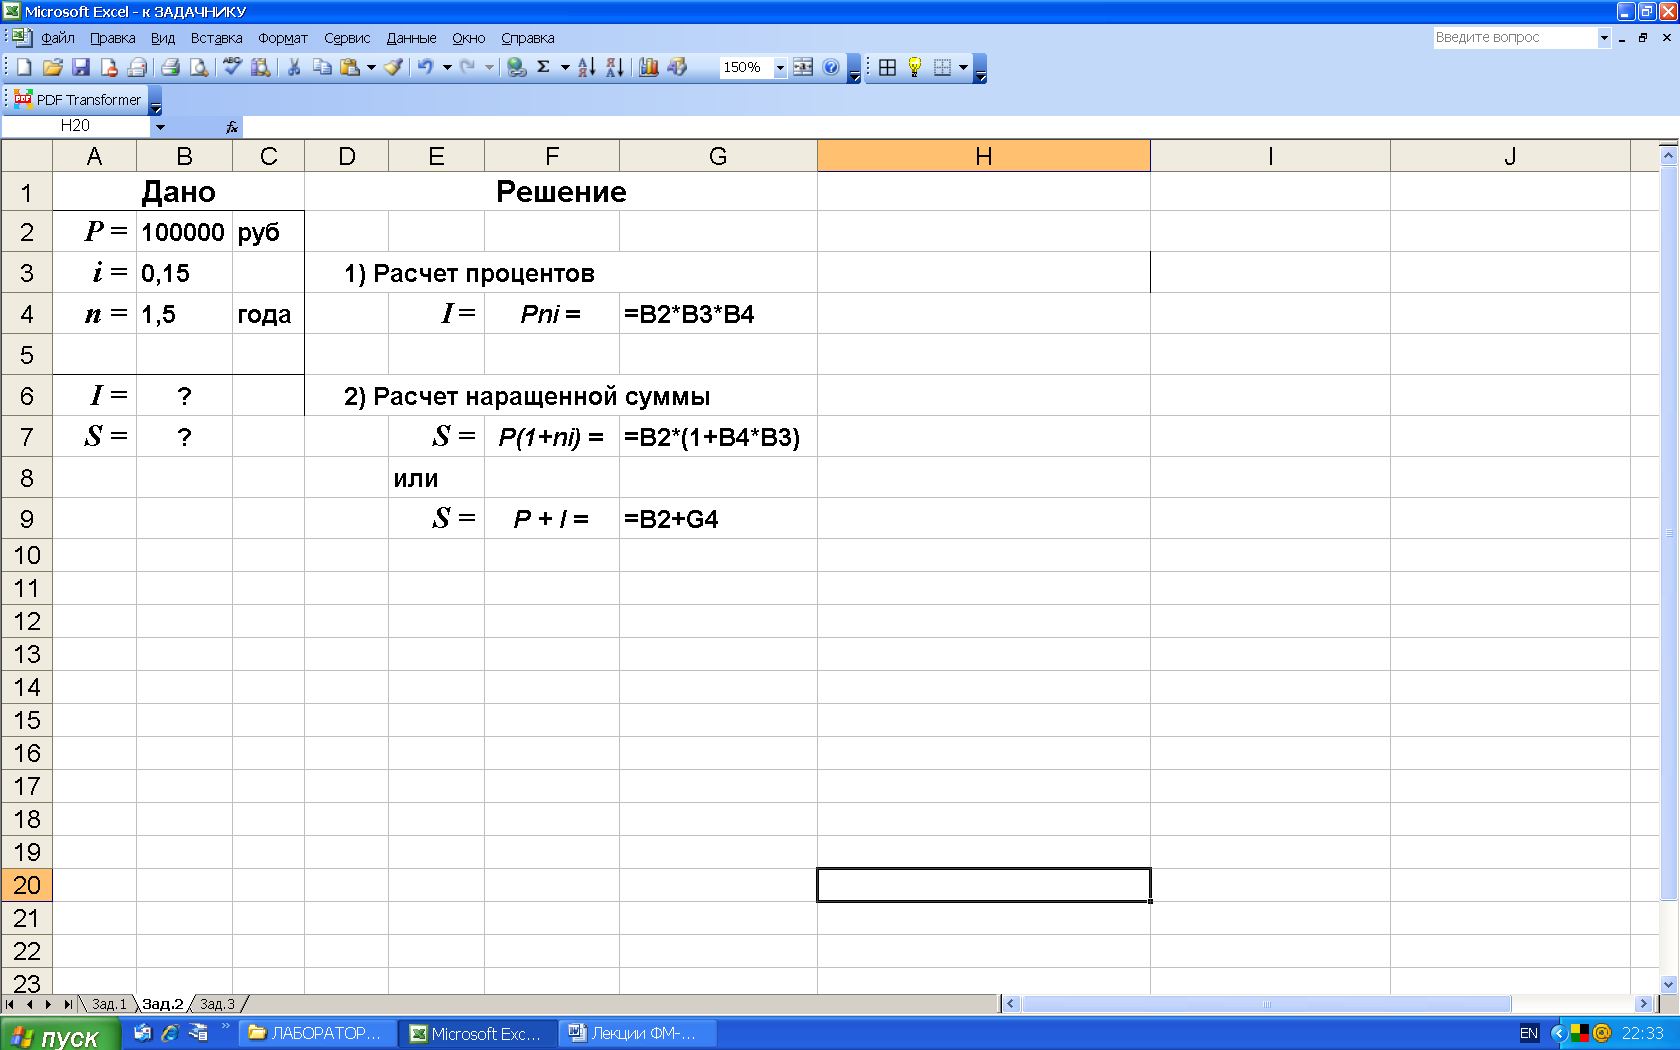Image resolution: width=1680 pixels, height=1050 pixels.
Task: Click the last sheet tab navigation arrow
Action: coord(67,1004)
